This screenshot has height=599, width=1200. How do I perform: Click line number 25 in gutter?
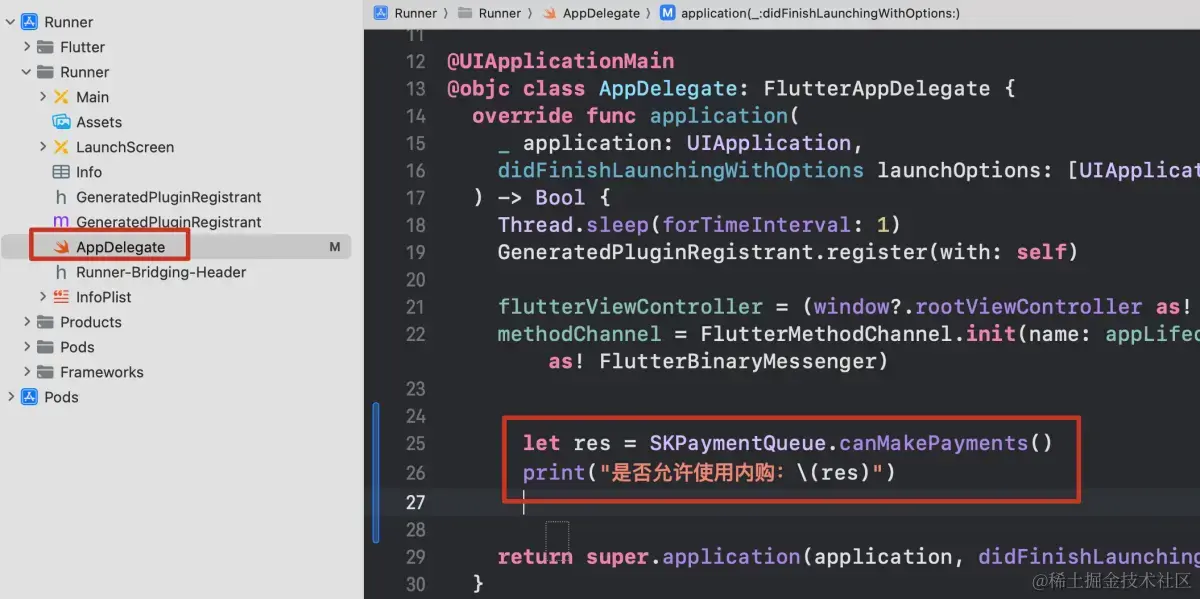415,443
